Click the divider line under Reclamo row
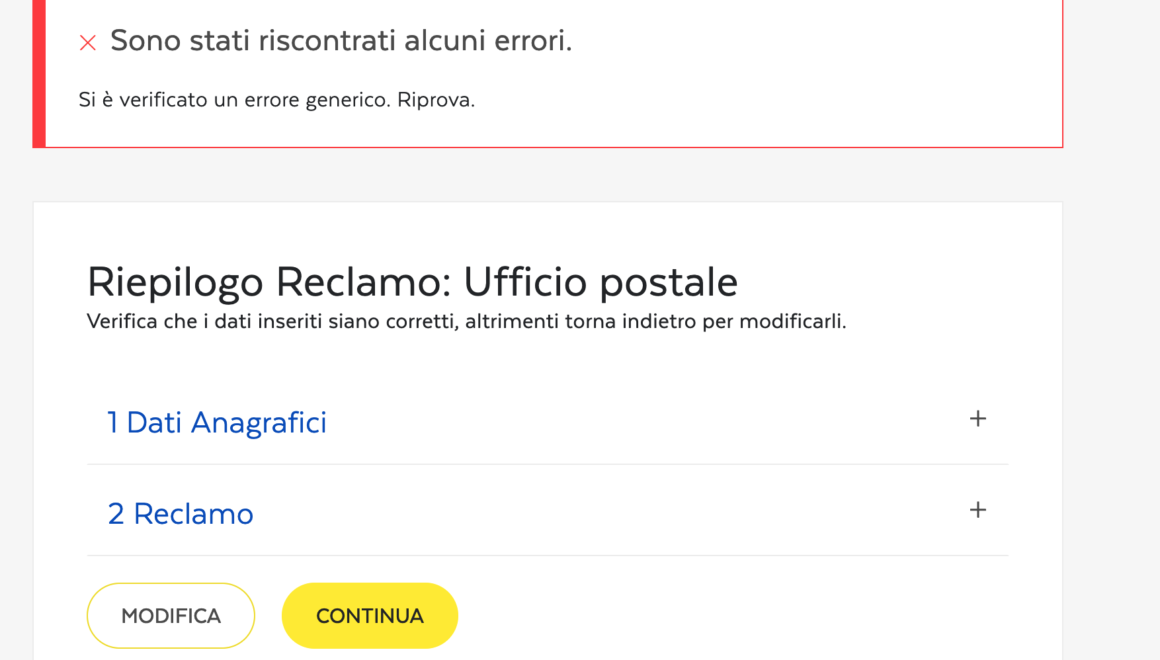Viewport: 1160px width, 660px height. (547, 555)
